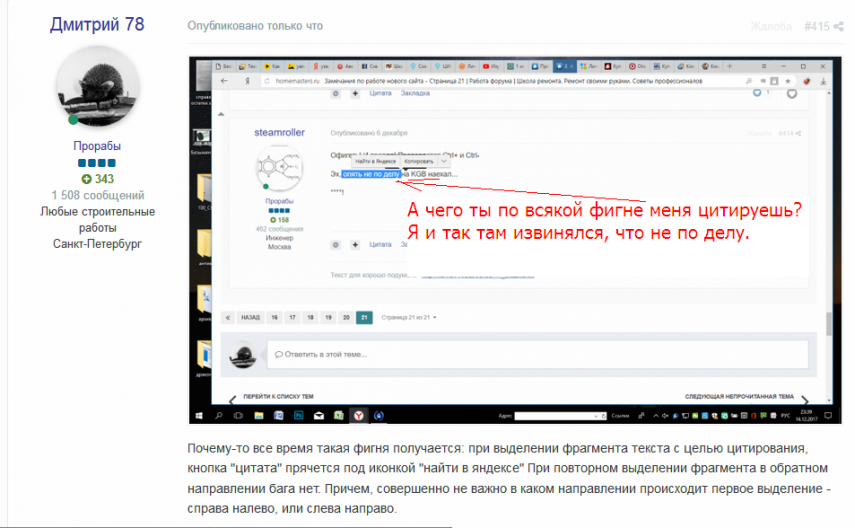The width and height of the screenshot is (855, 528).
Task: In embedded screenshot, click steamroller post gear icon
Action: point(336,245)
